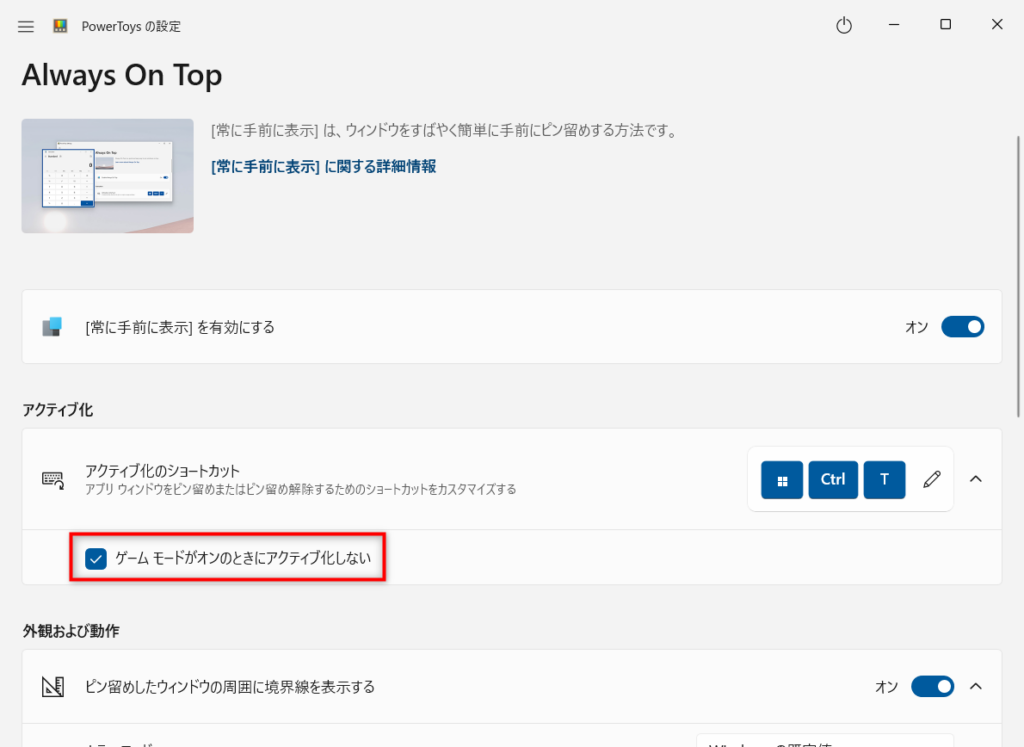Click the Windows key shortcut button
The width and height of the screenshot is (1024, 747).
(x=782, y=480)
